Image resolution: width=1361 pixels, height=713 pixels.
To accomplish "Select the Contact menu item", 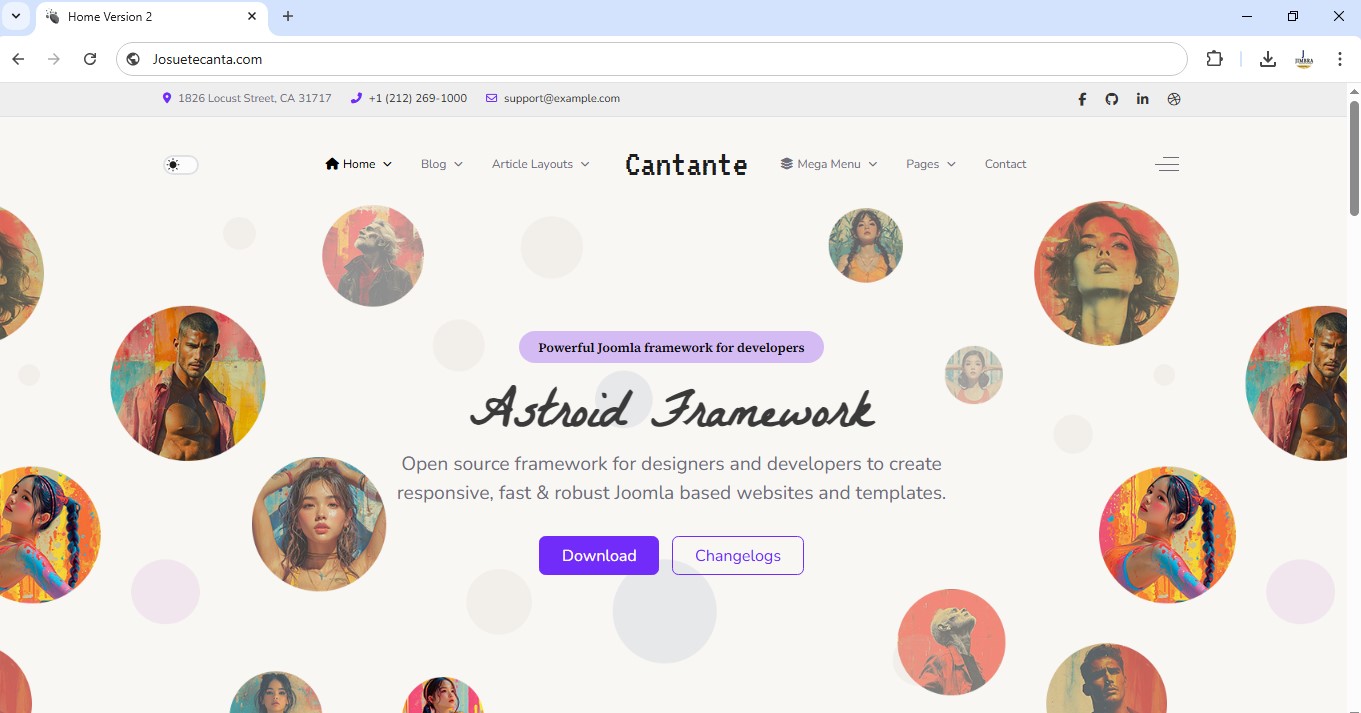I will click(x=1005, y=163).
